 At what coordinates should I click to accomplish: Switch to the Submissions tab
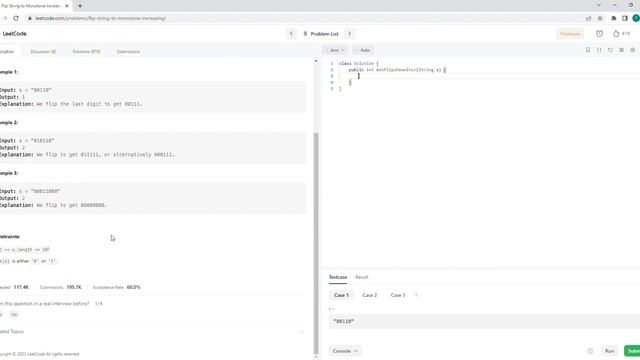click(128, 51)
